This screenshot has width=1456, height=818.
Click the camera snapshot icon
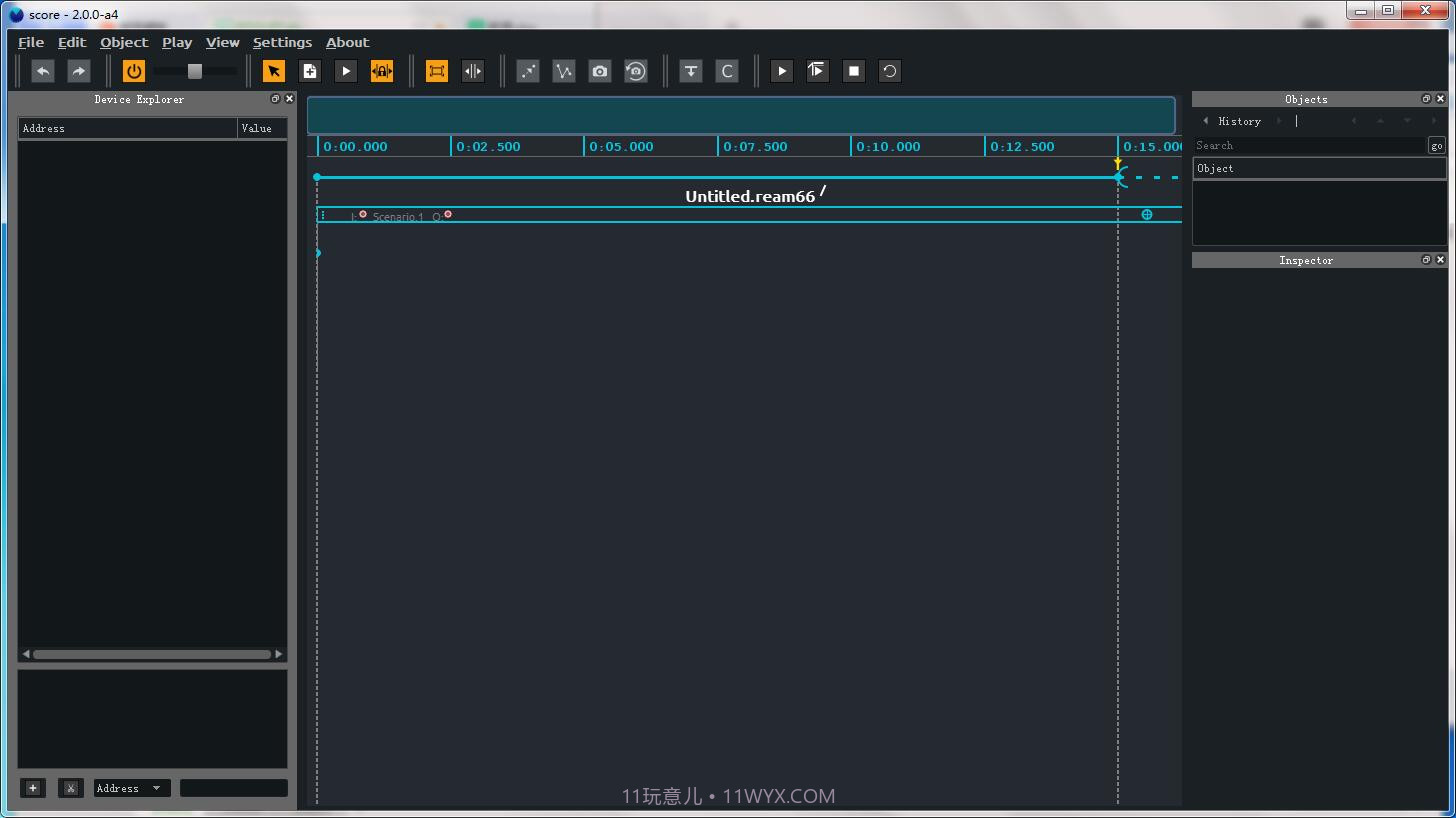600,71
